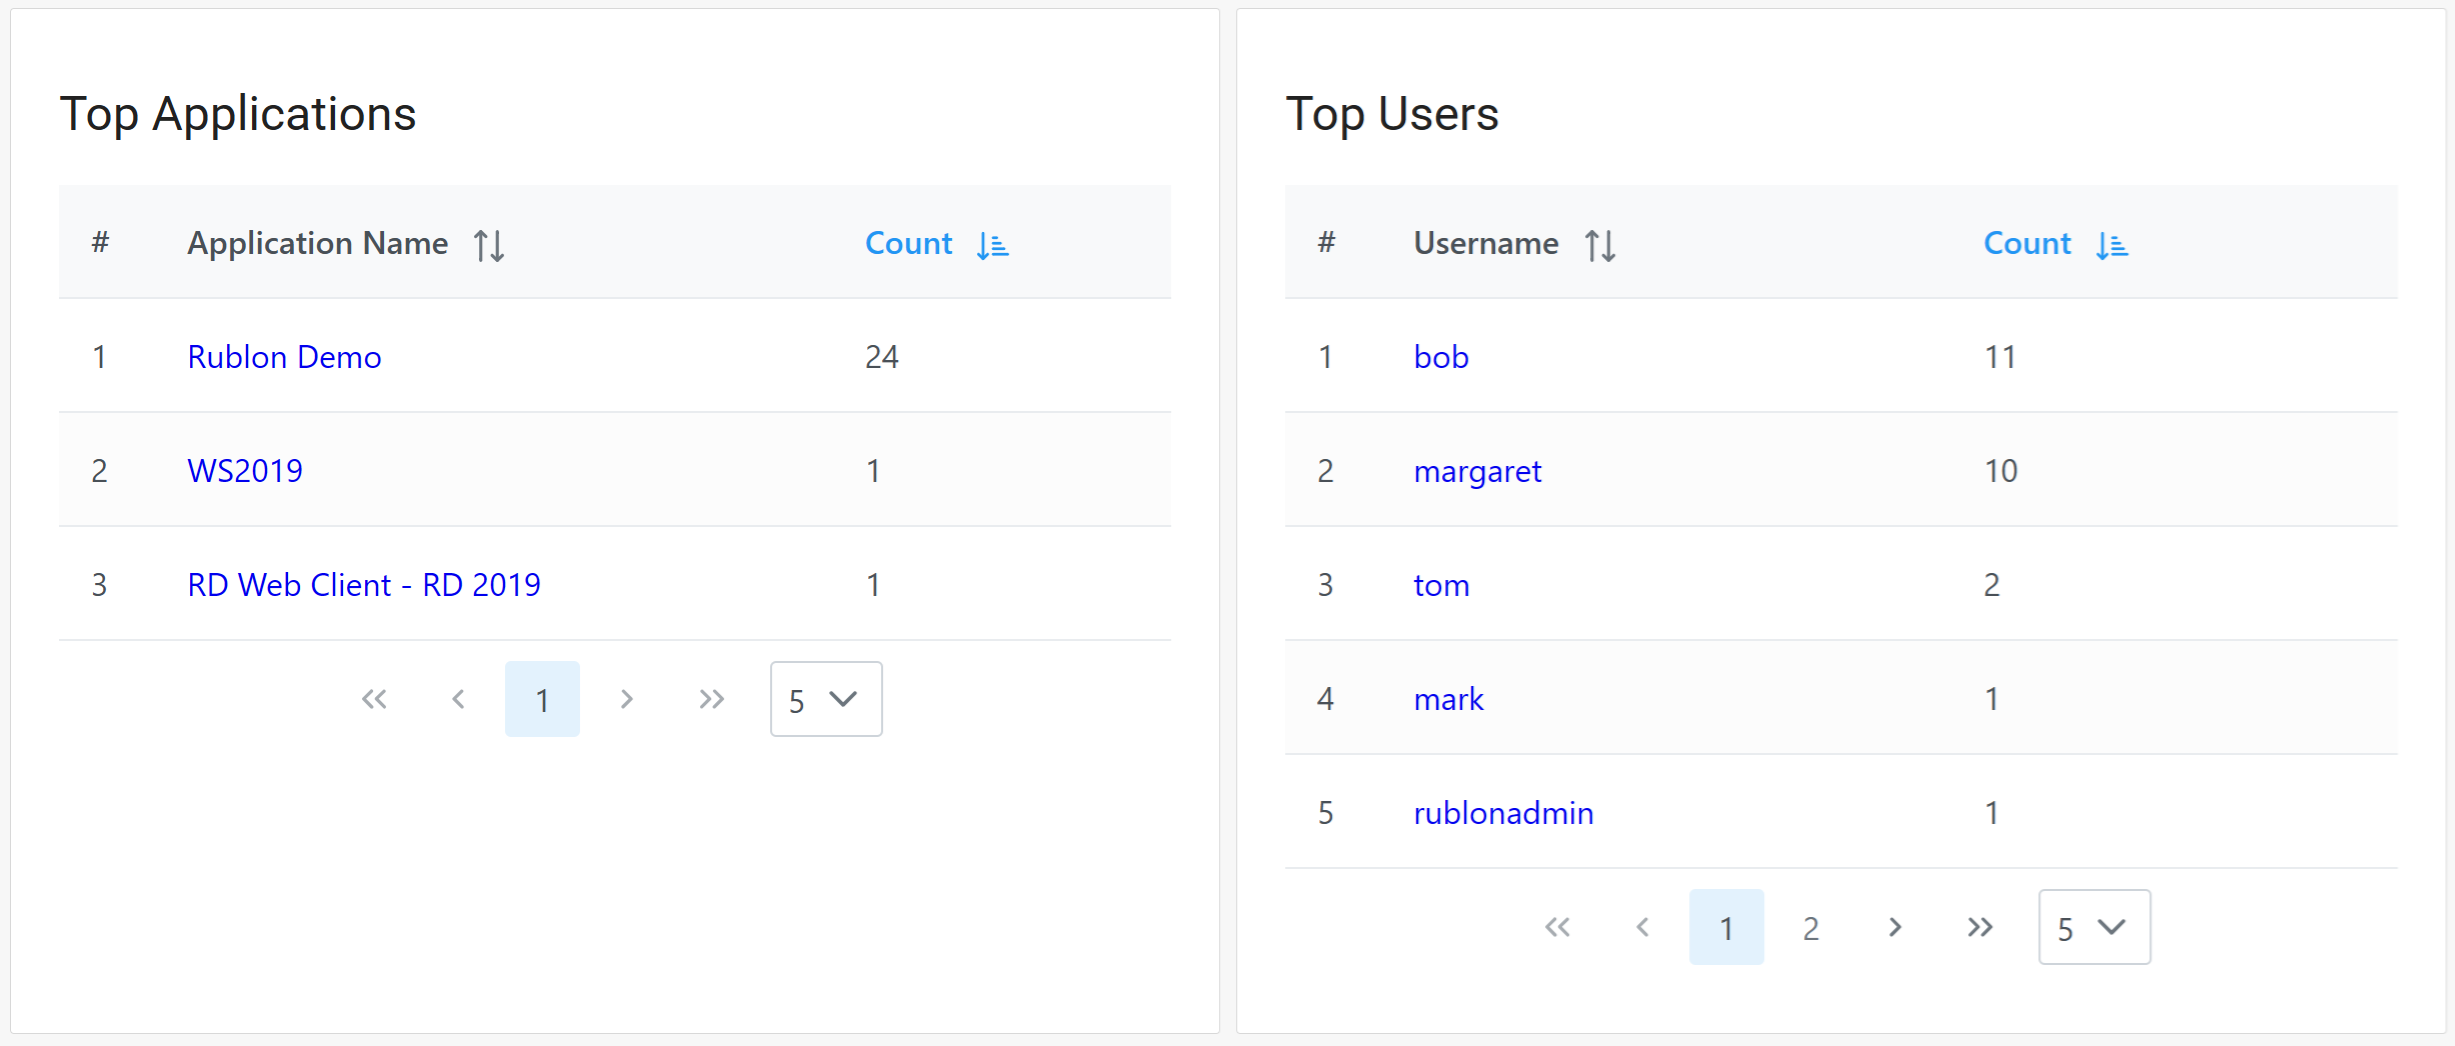Open rows-per-page dropdown in Top Users
Screen dimensions: 2455x1046
click(x=2094, y=927)
